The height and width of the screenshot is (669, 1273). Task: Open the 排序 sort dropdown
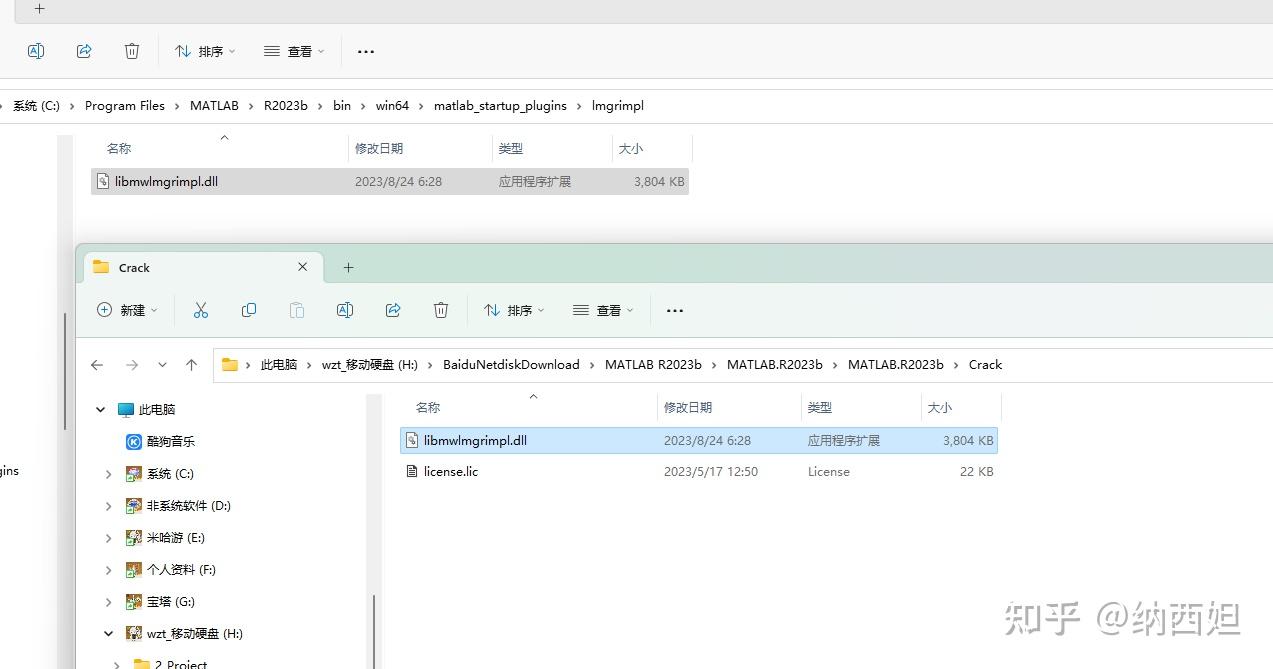click(x=513, y=310)
